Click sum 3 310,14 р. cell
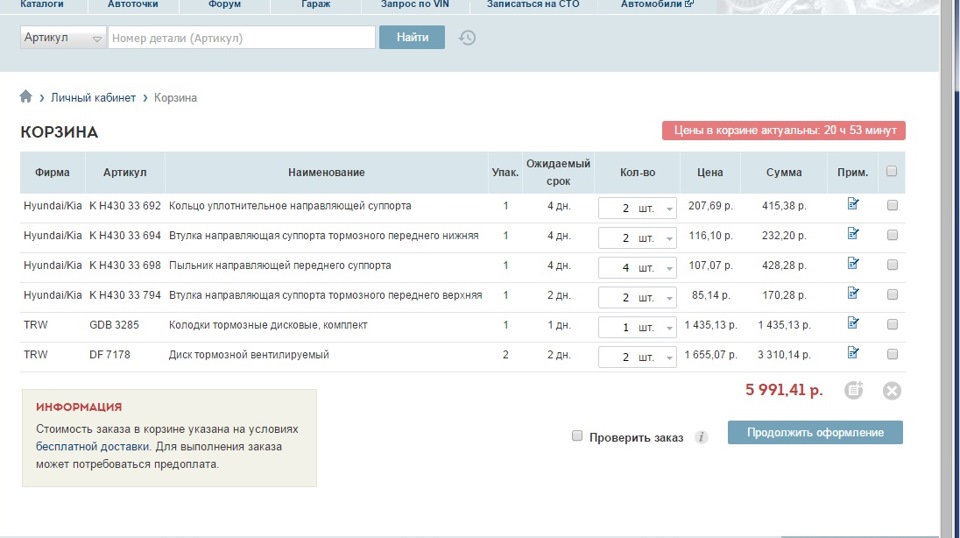The image size is (960, 538). (x=784, y=355)
